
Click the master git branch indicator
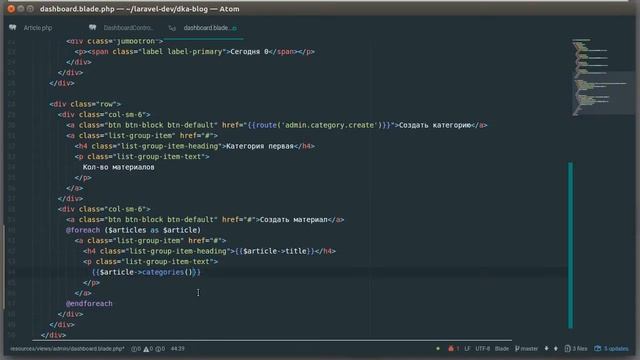coord(526,349)
